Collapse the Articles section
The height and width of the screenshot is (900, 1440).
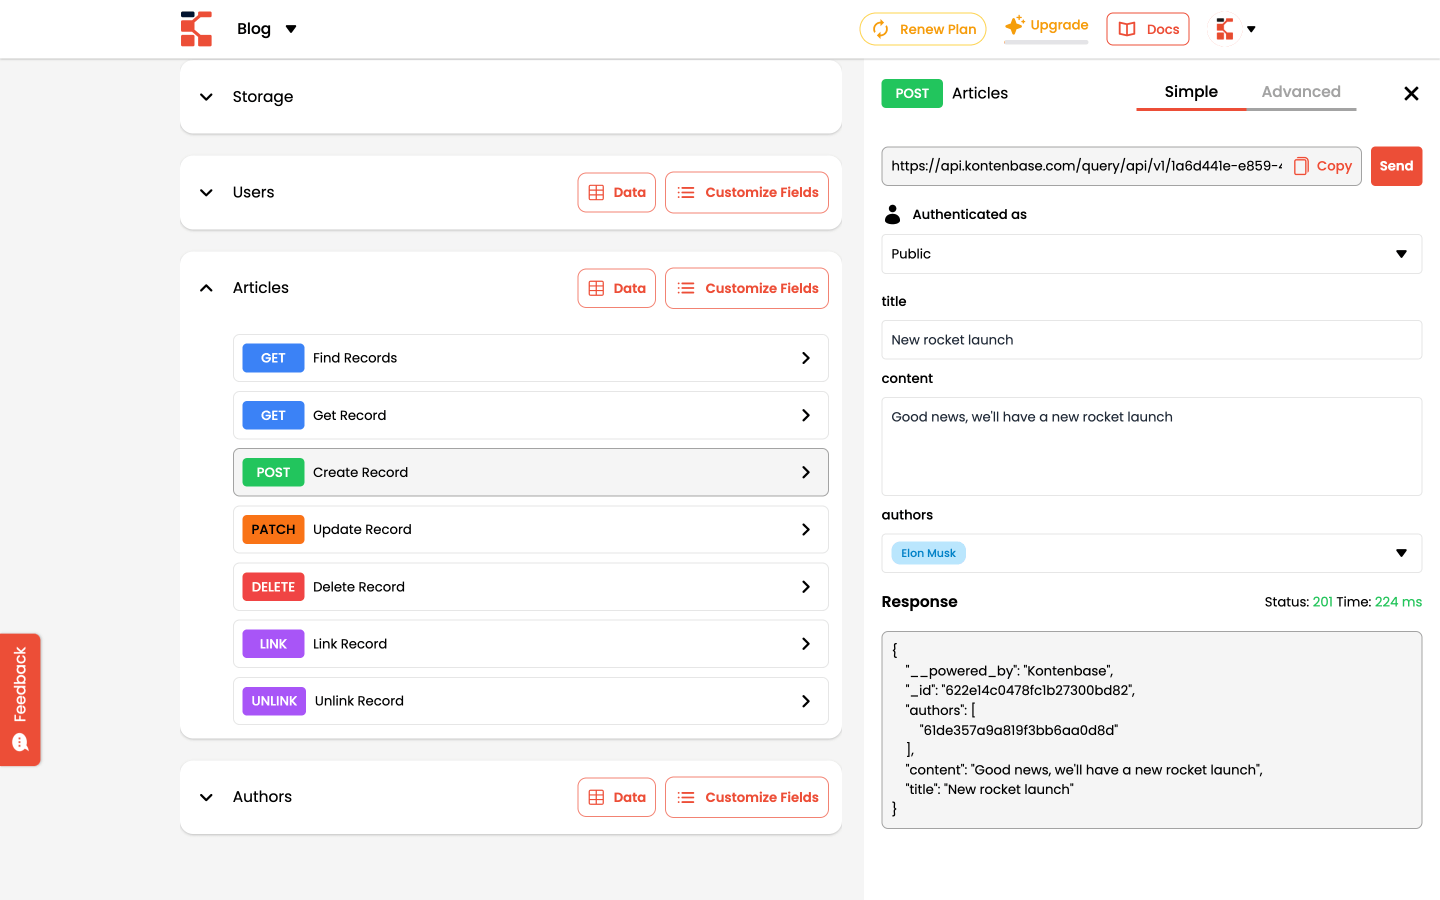206,288
